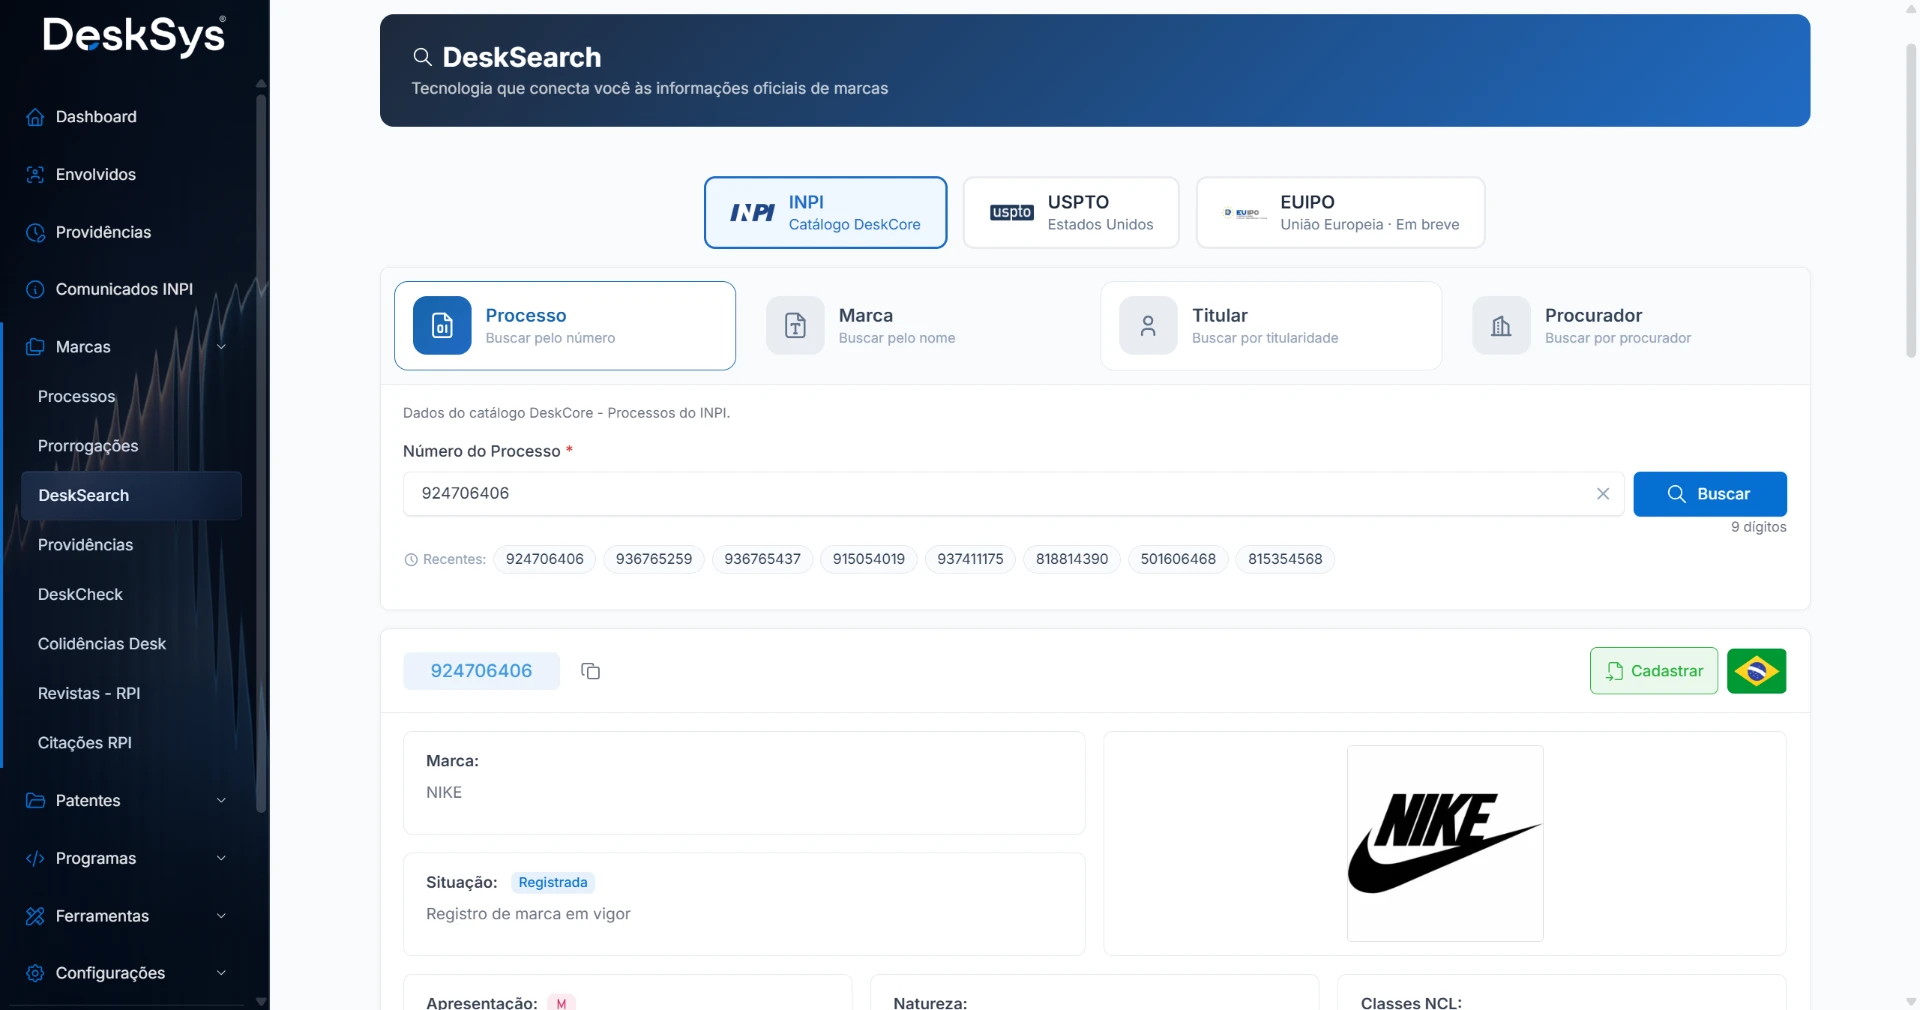
Task: Choose Procurador search mode
Action: 1624,326
